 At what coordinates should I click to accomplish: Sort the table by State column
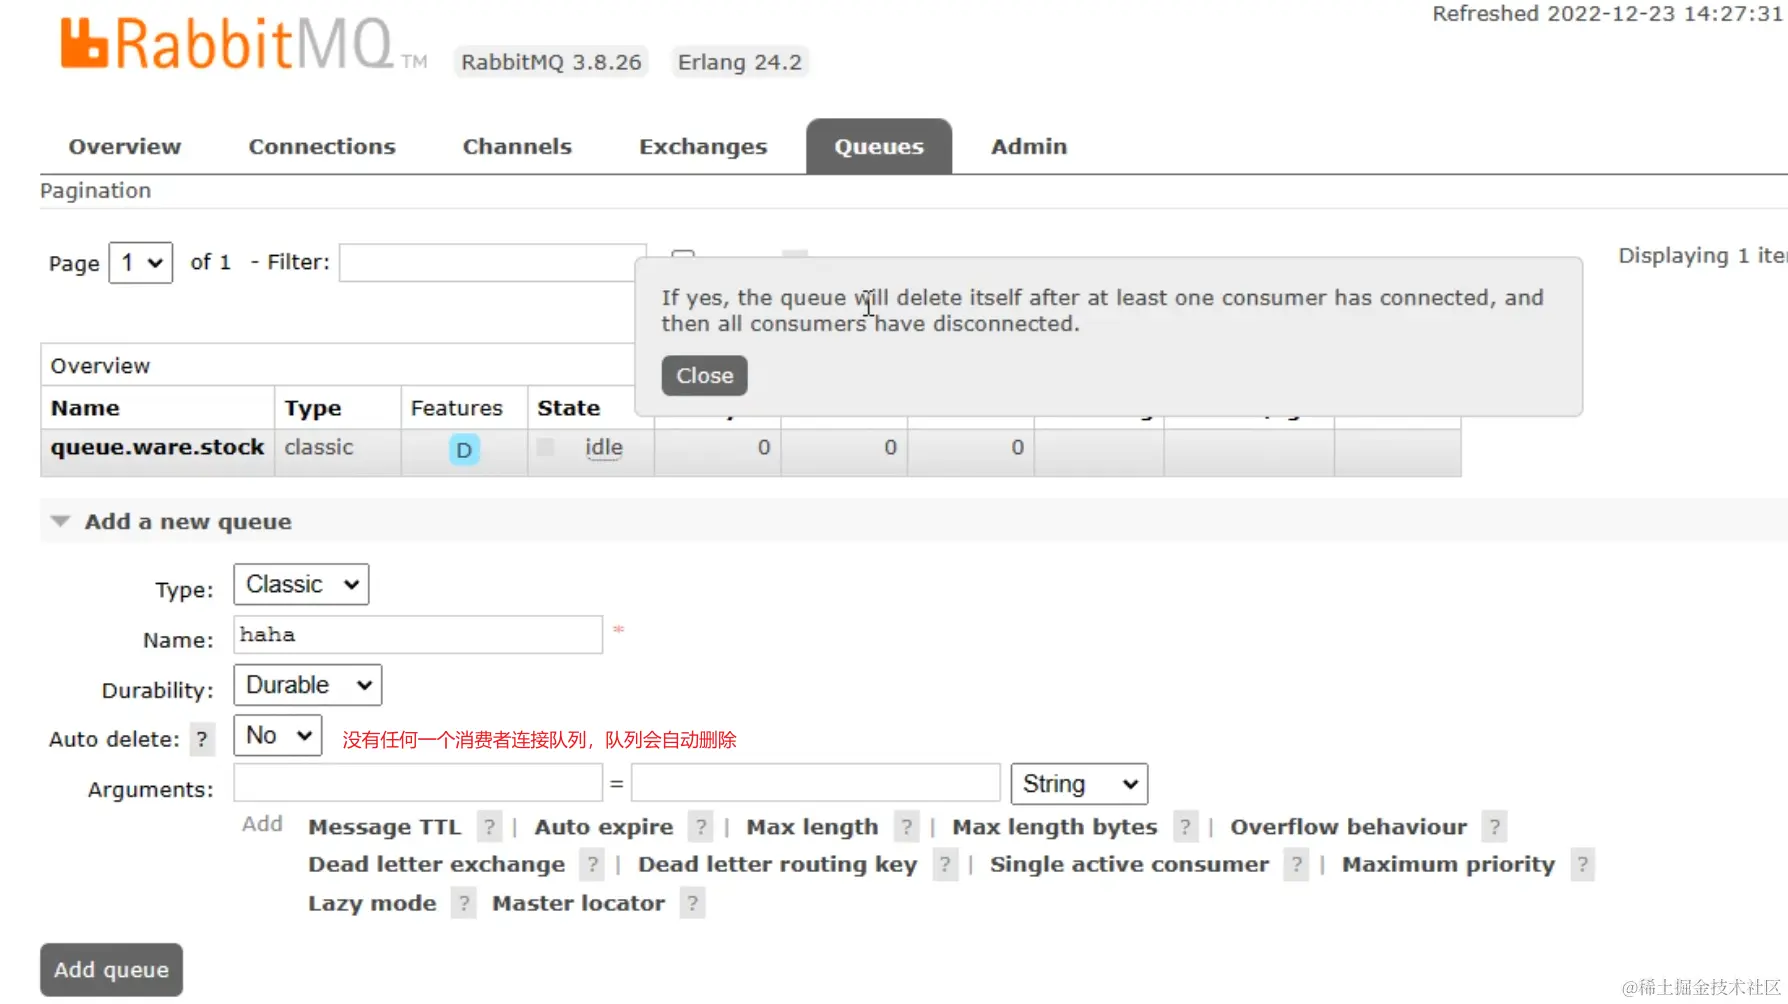pyautogui.click(x=568, y=408)
